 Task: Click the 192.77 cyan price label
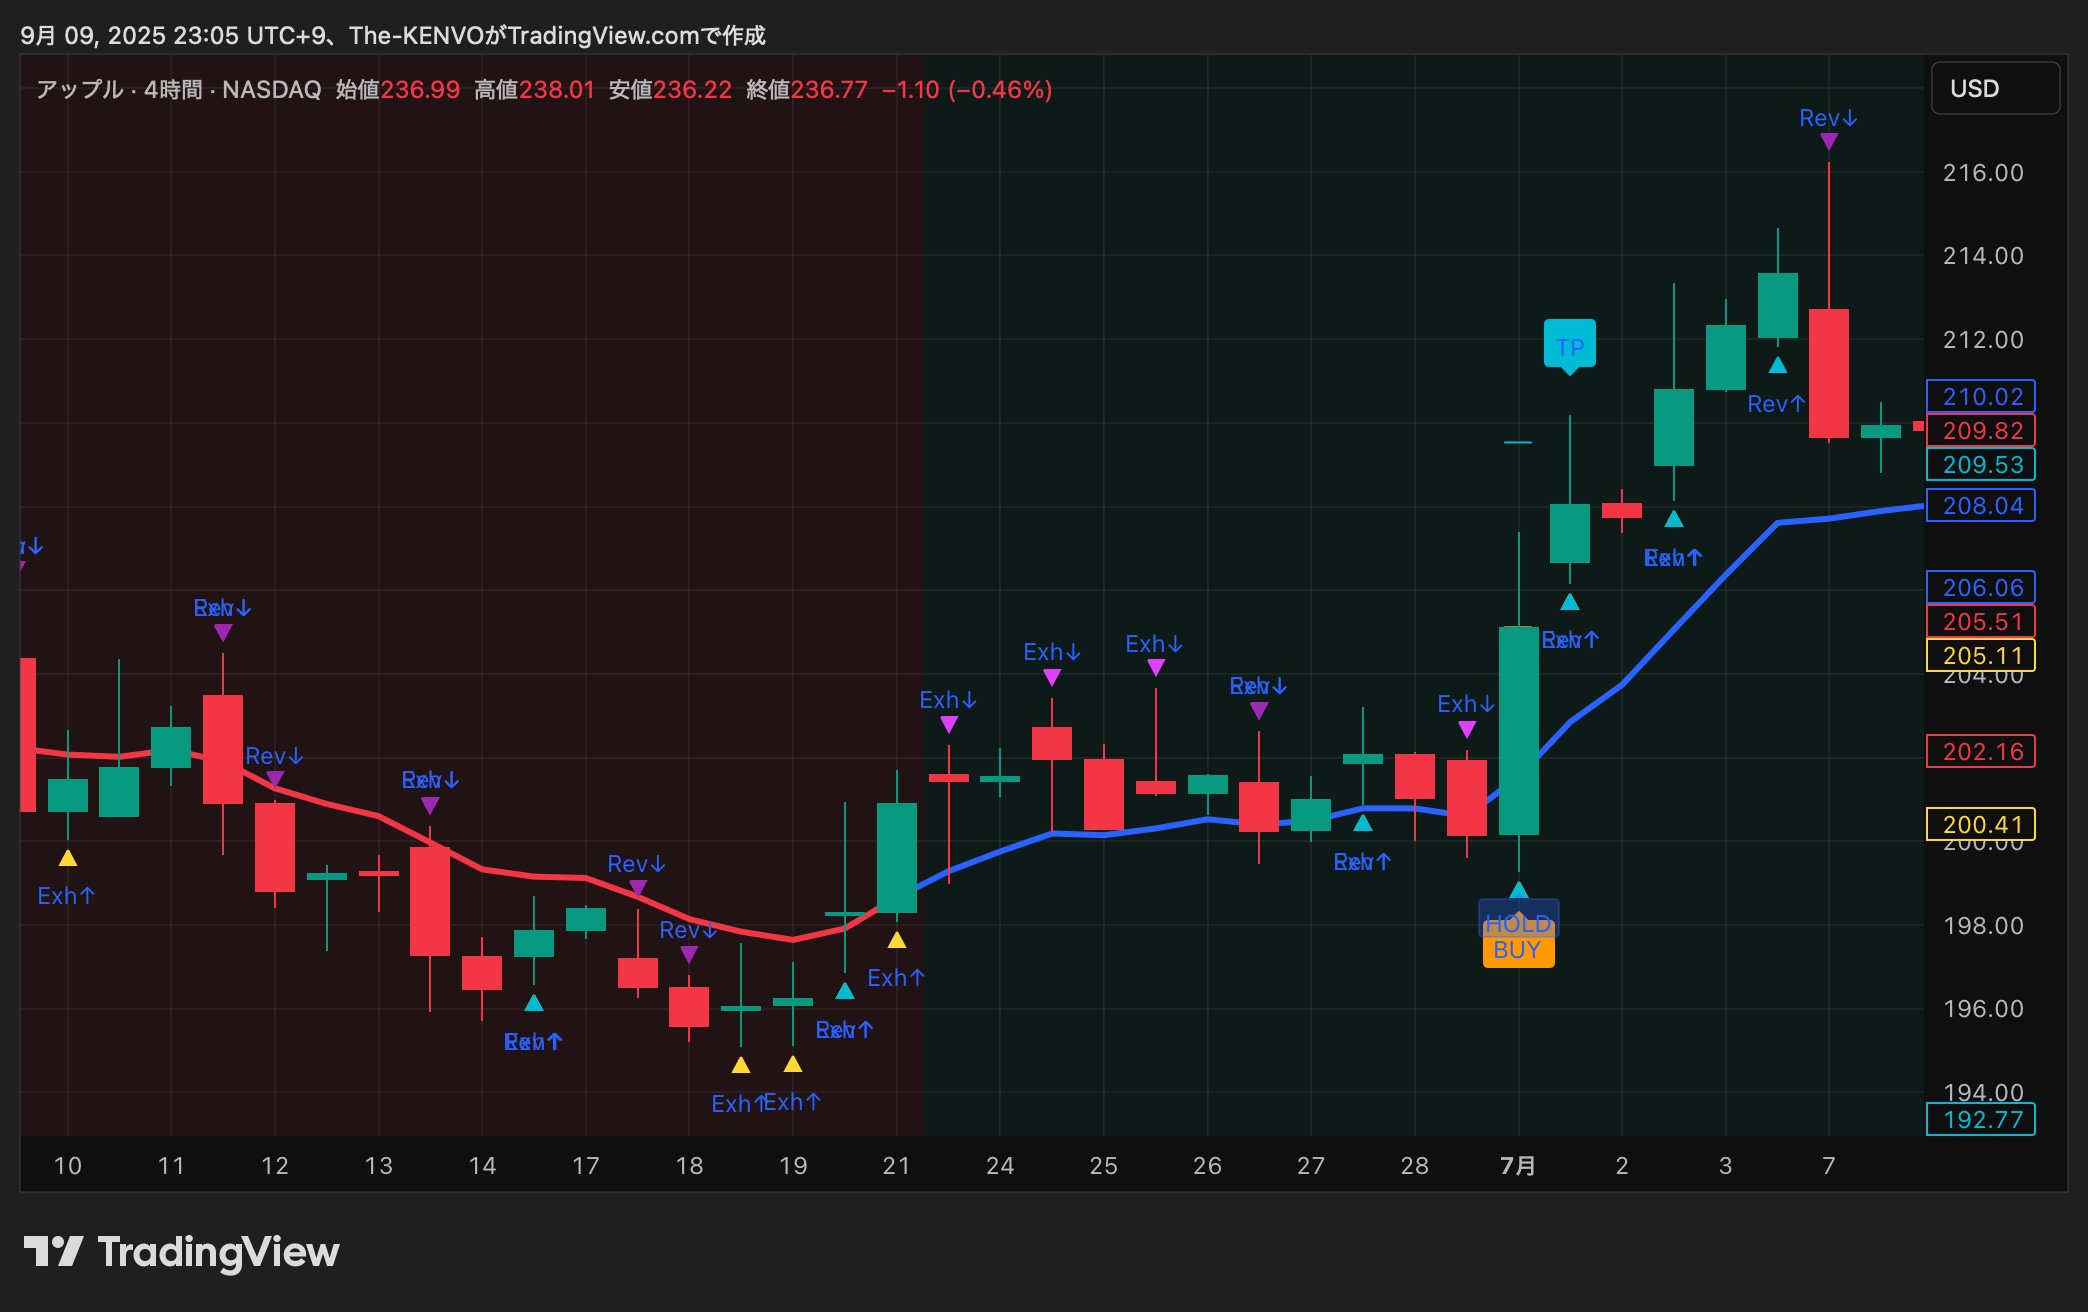pos(1981,1120)
